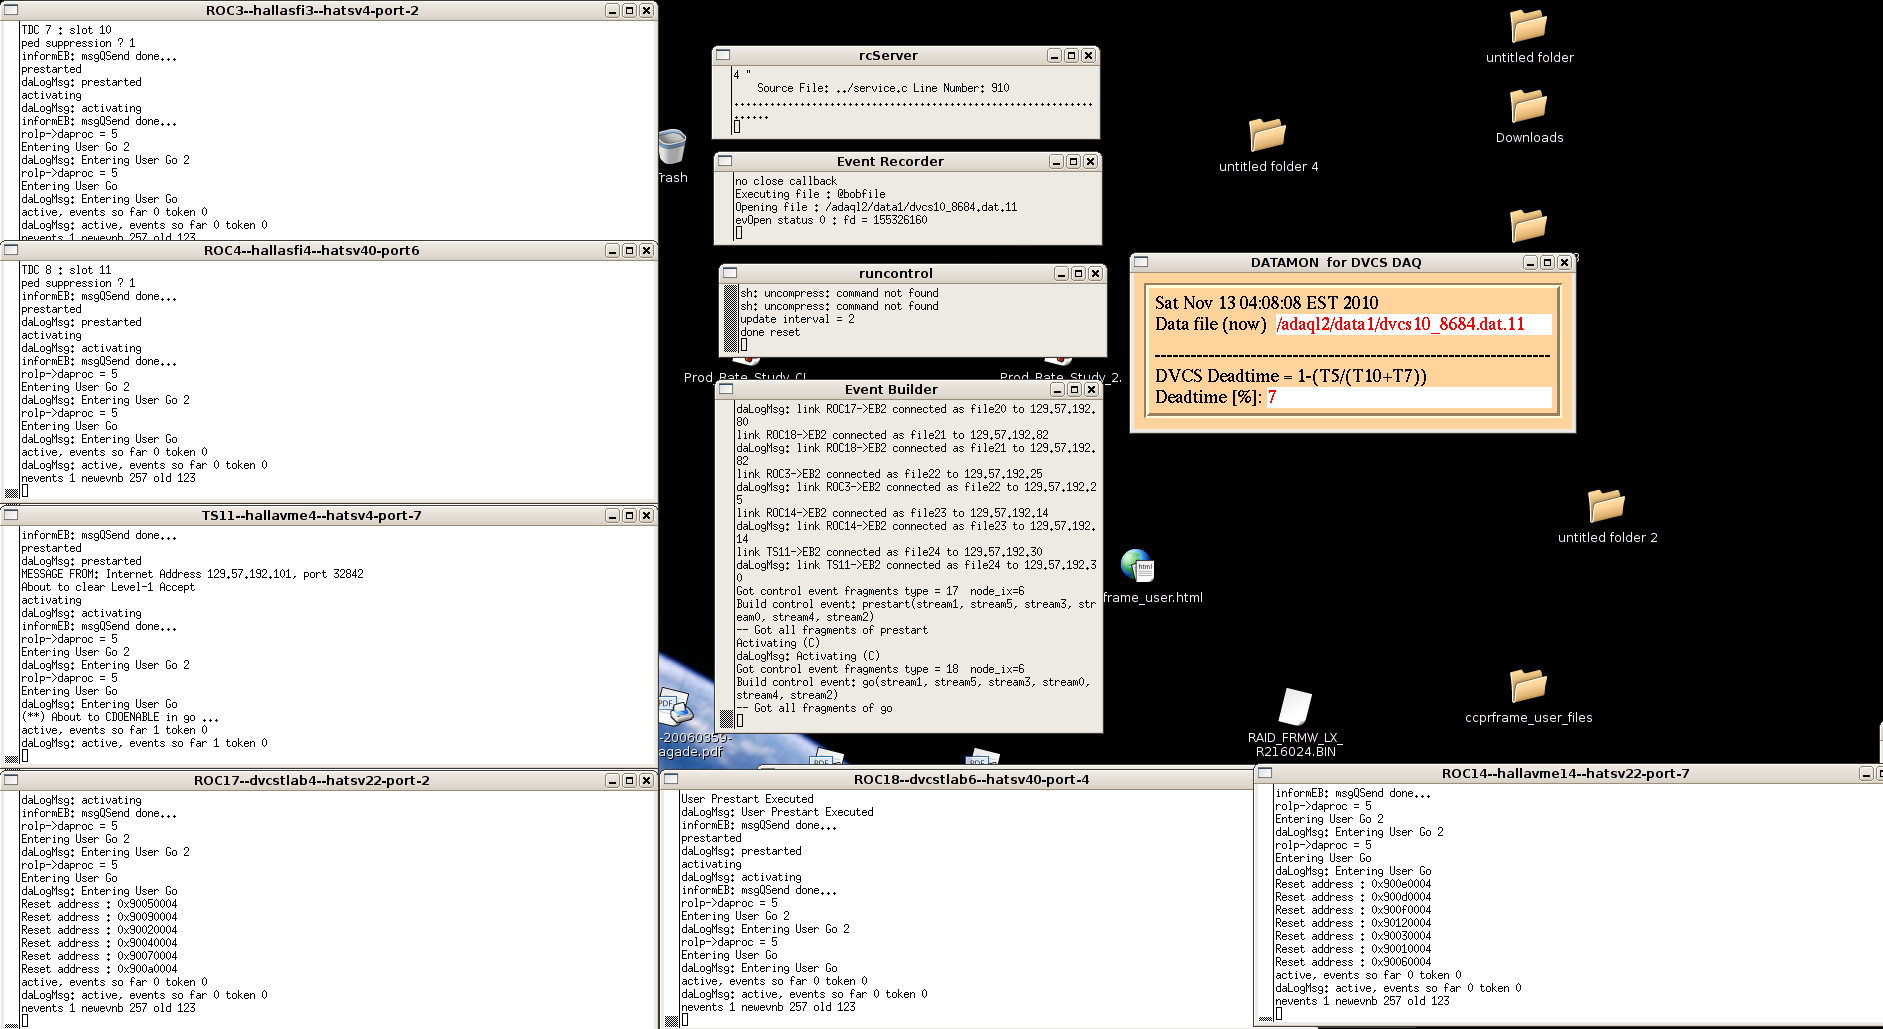Click the TS11 terminal scrollbar
This screenshot has width=1883, height=1029.
point(11,645)
